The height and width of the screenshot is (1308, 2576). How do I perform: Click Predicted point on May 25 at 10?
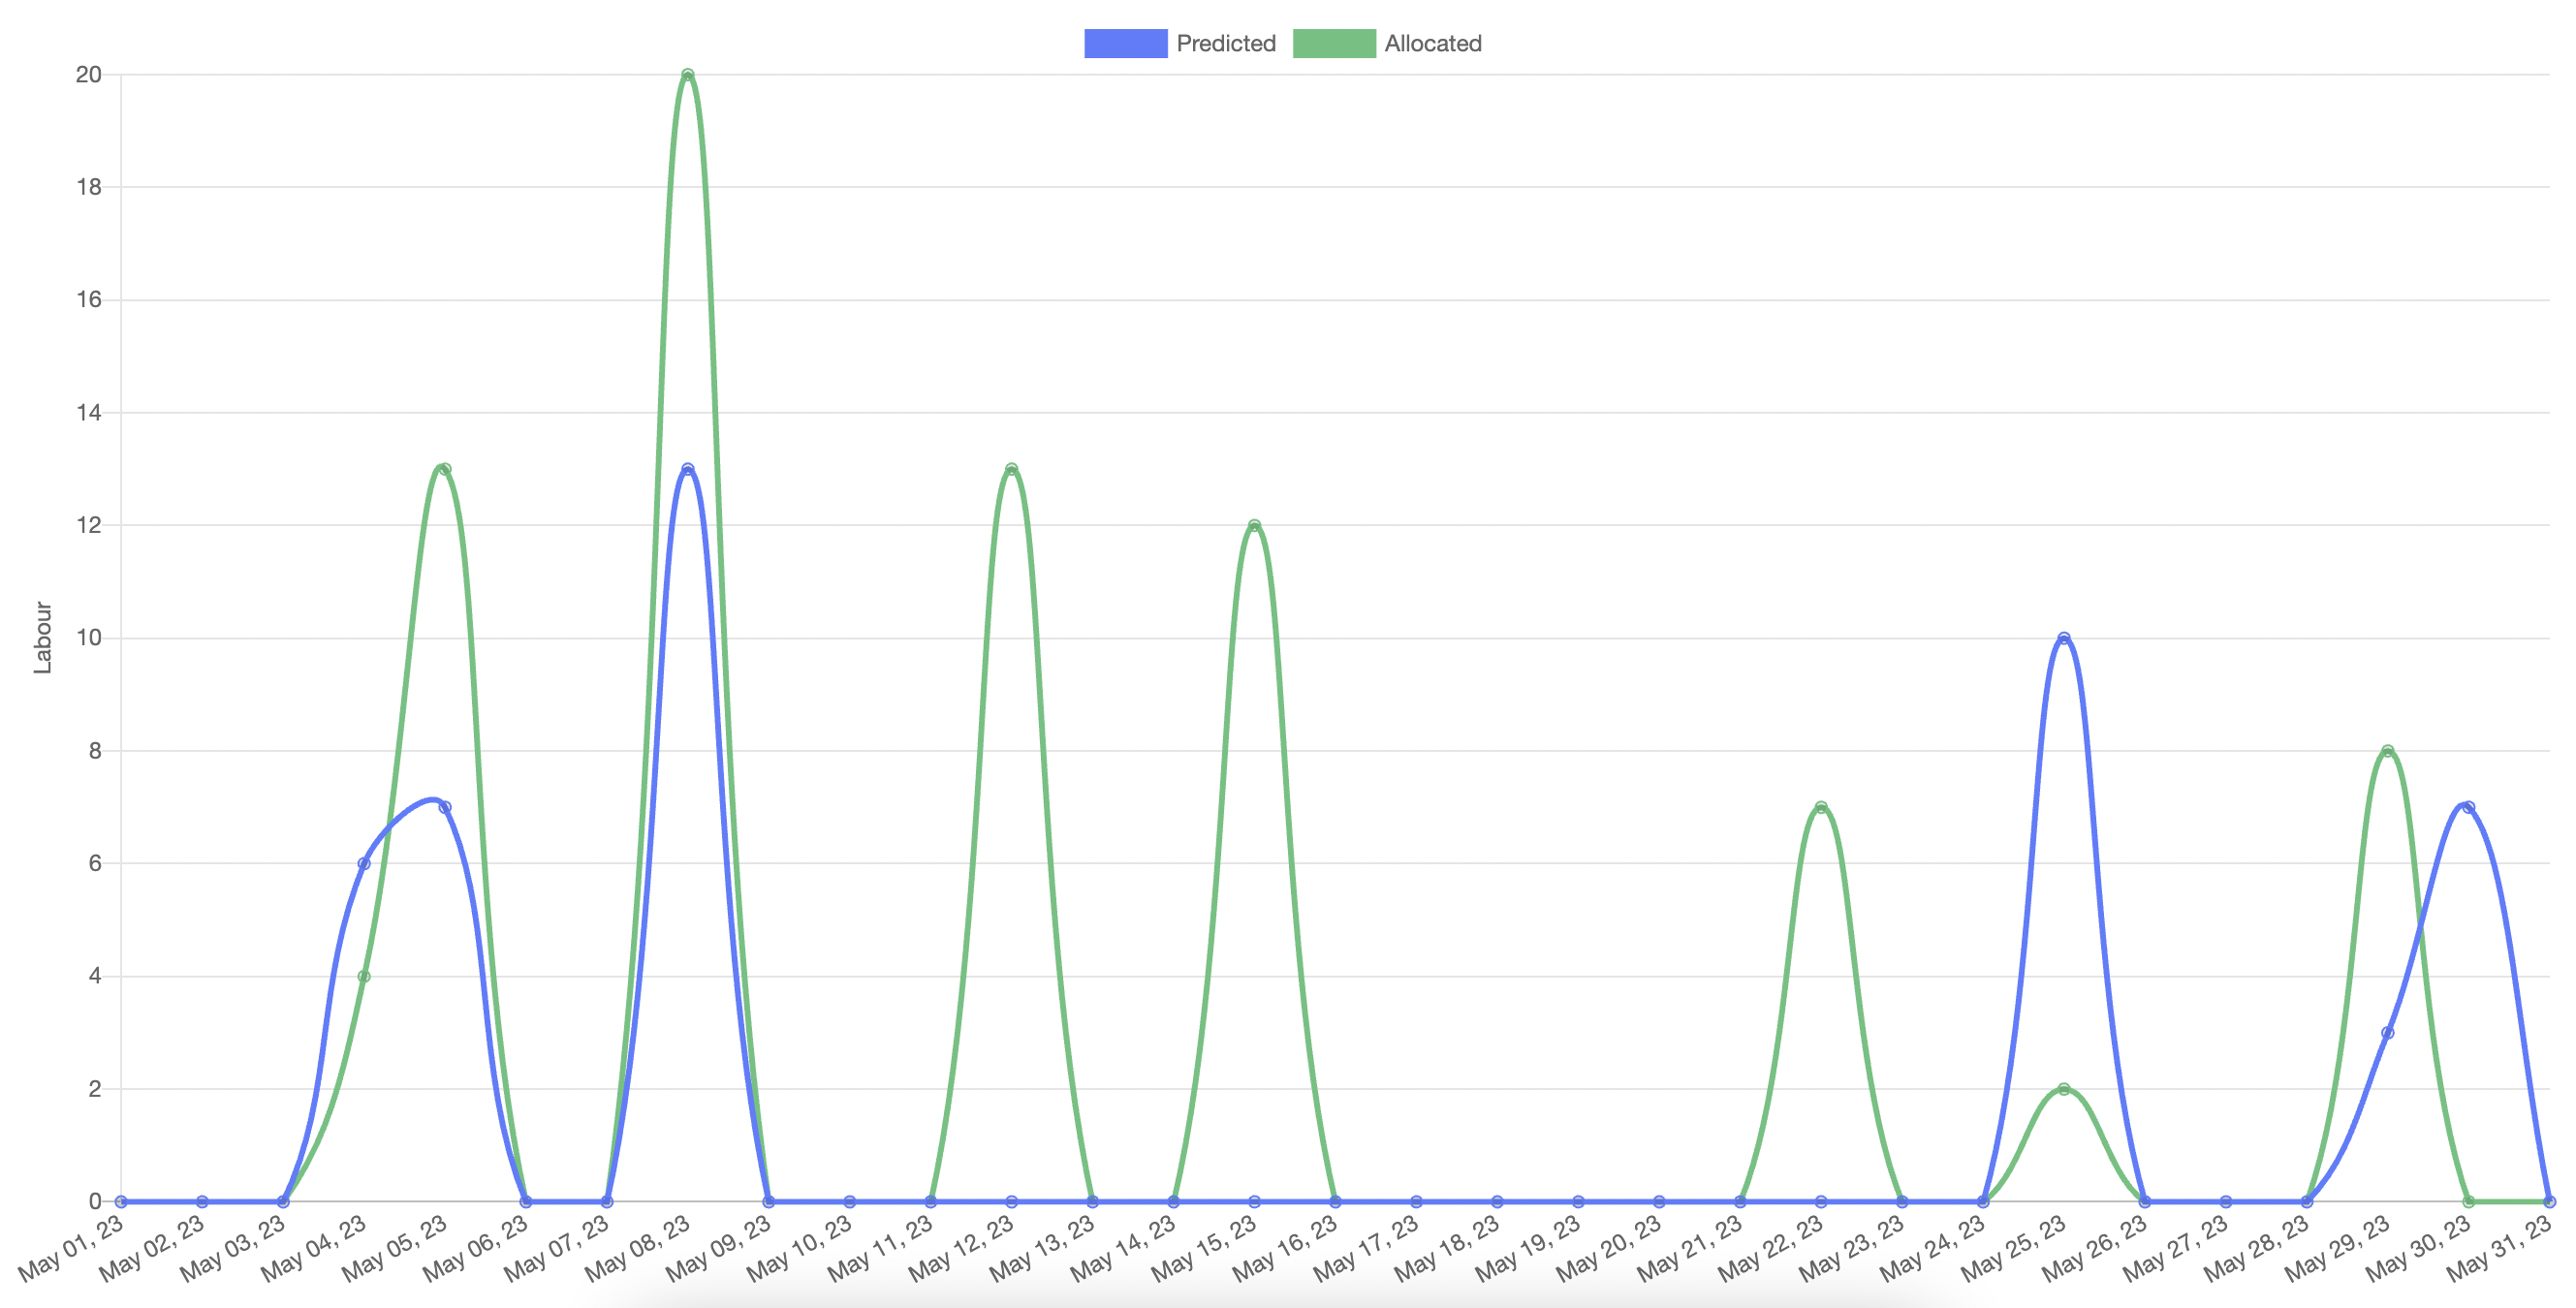click(x=2064, y=638)
